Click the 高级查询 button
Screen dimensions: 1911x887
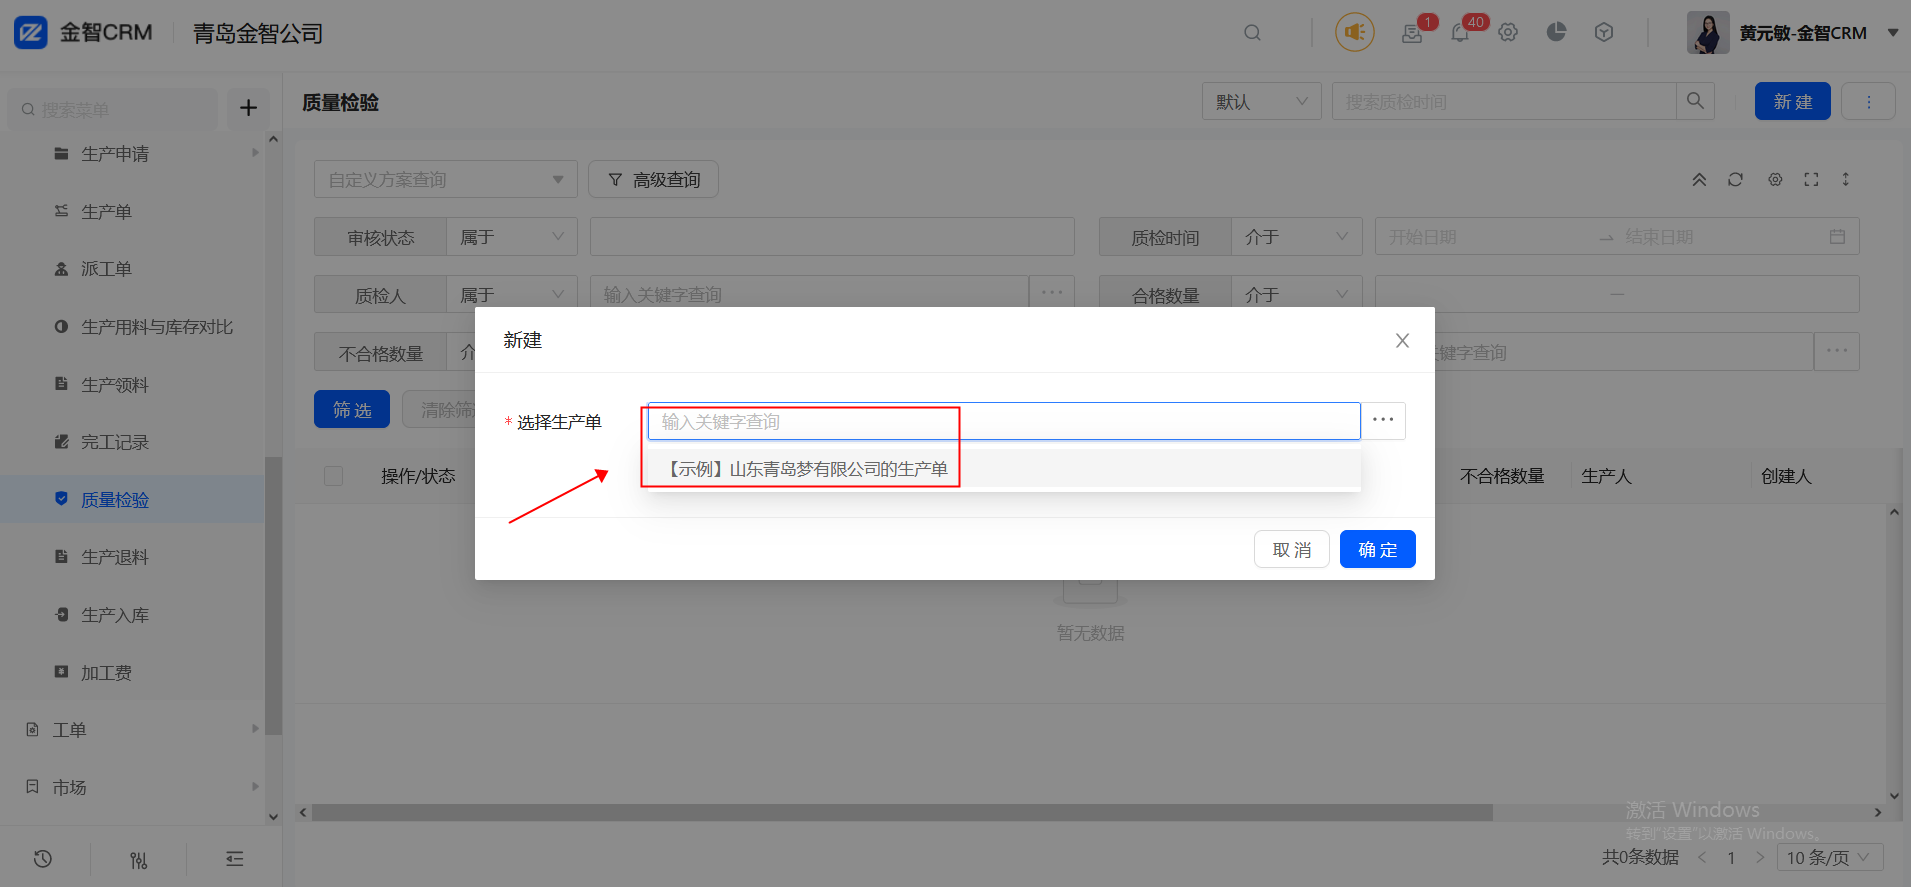tap(653, 180)
